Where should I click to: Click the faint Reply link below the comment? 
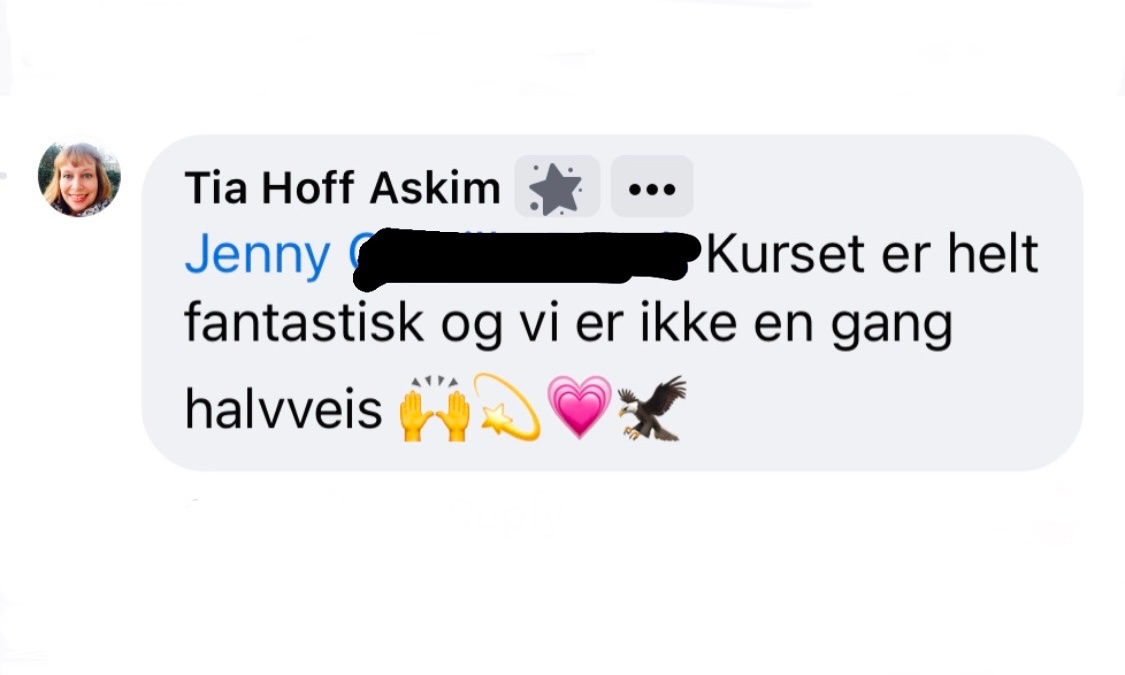(504, 514)
